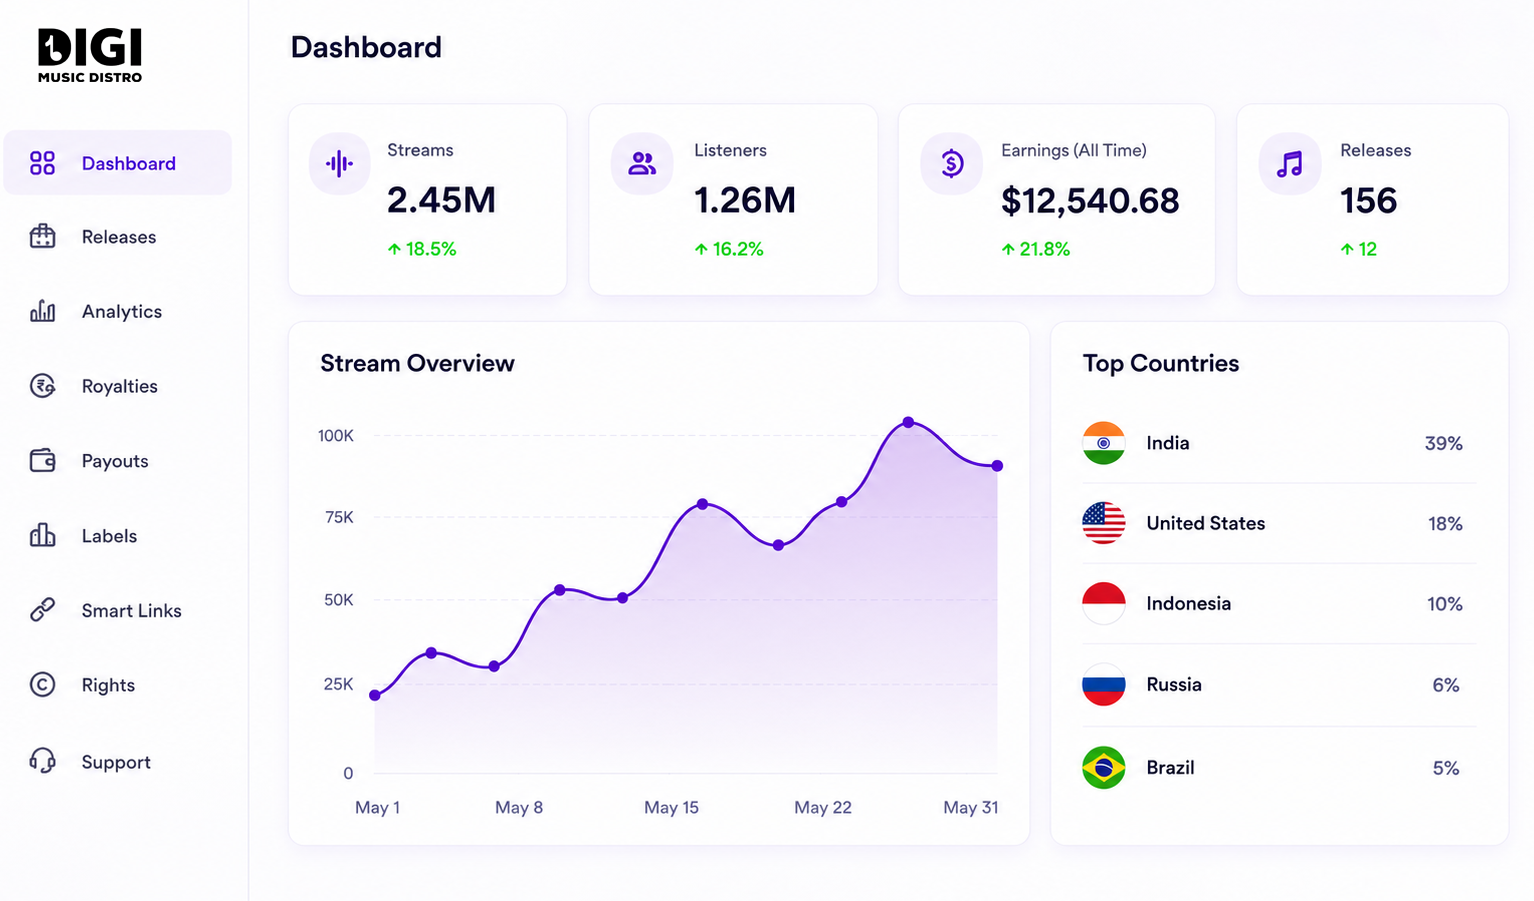The width and height of the screenshot is (1534, 901).
Task: Click the Streams waveform icon
Action: (x=339, y=163)
